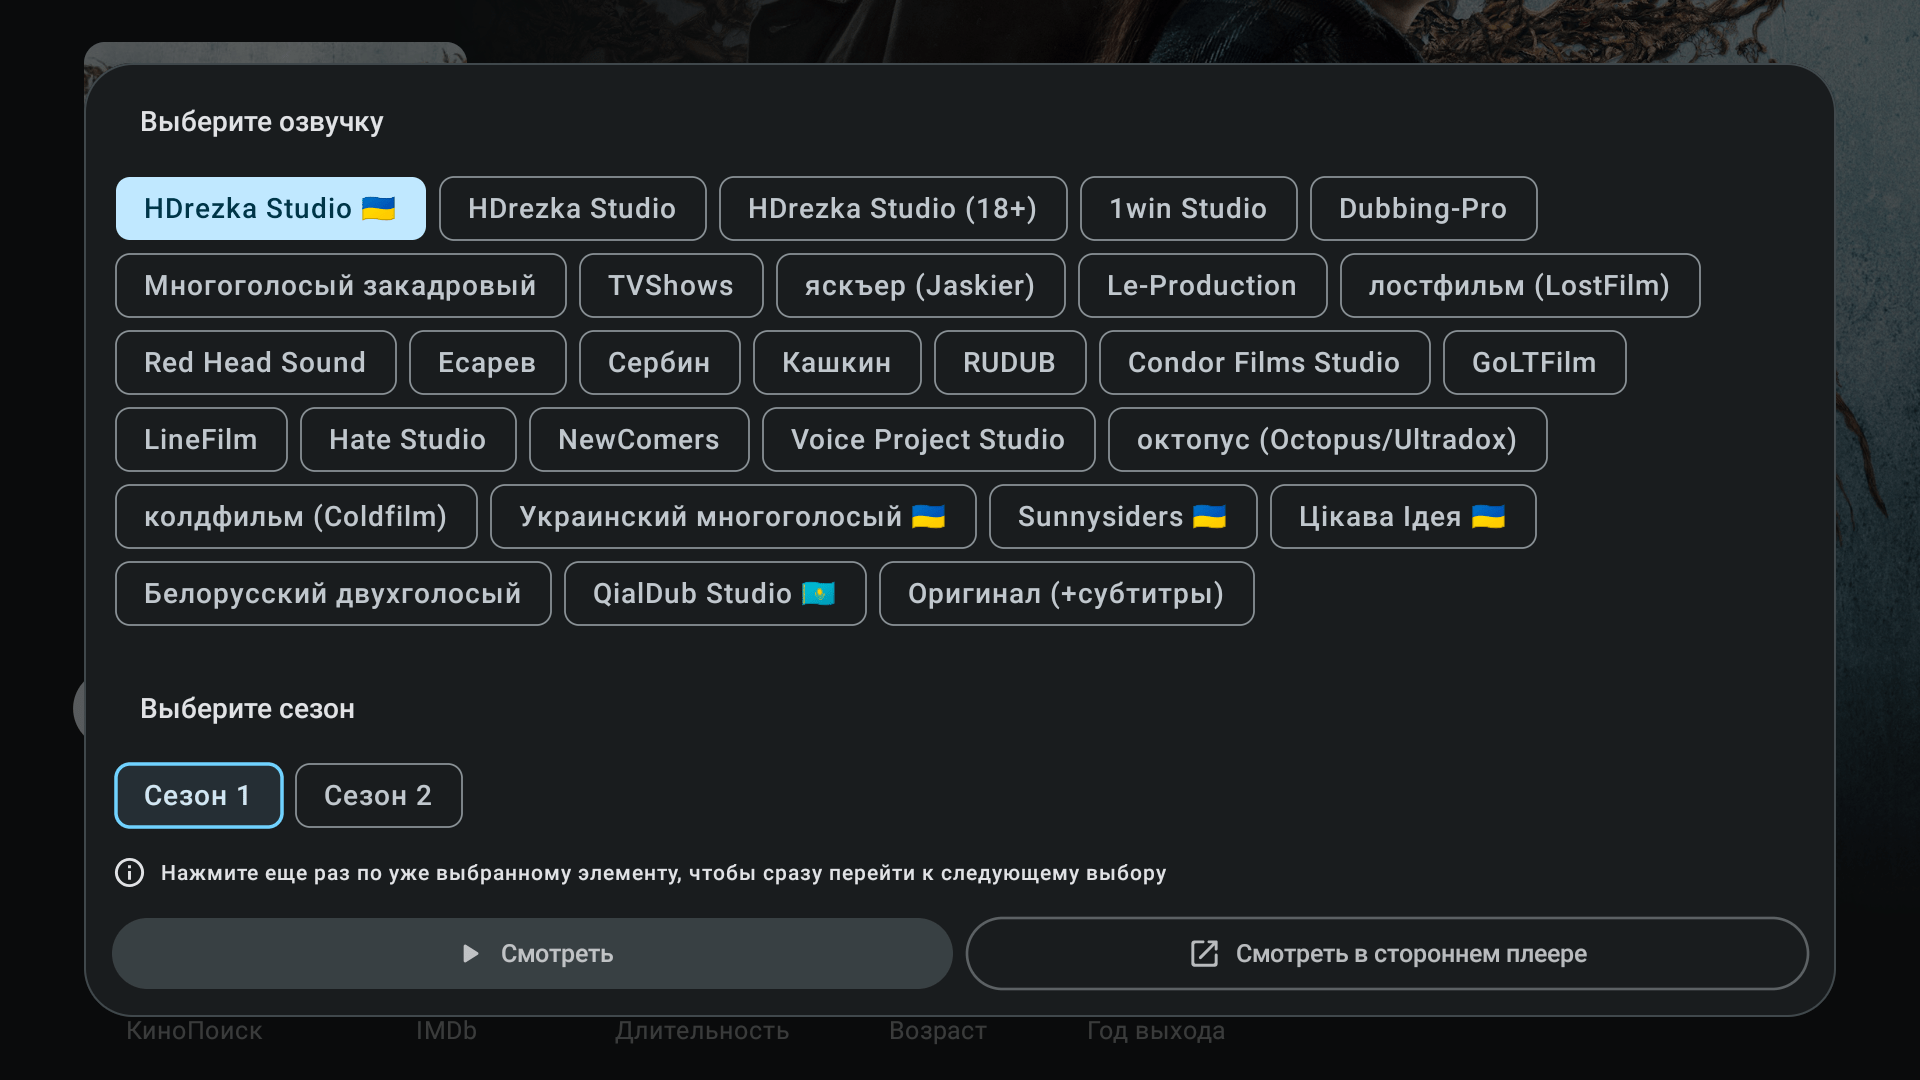1920x1080 pixels.
Task: Choose TVShows voiceover option
Action: 671,285
